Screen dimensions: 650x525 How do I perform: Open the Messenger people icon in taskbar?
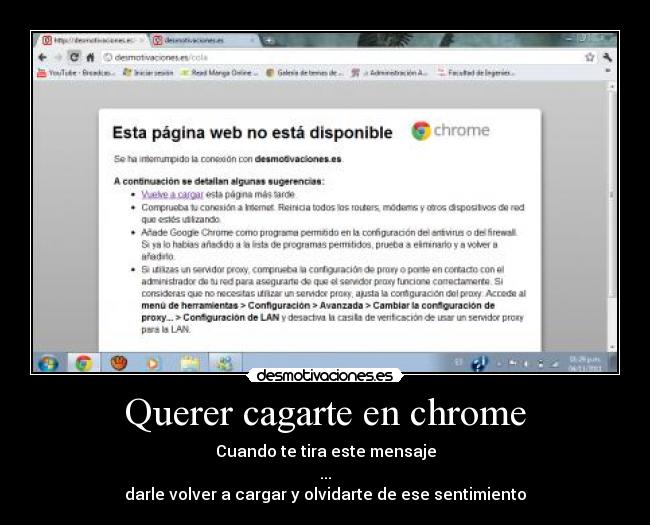tap(224, 363)
